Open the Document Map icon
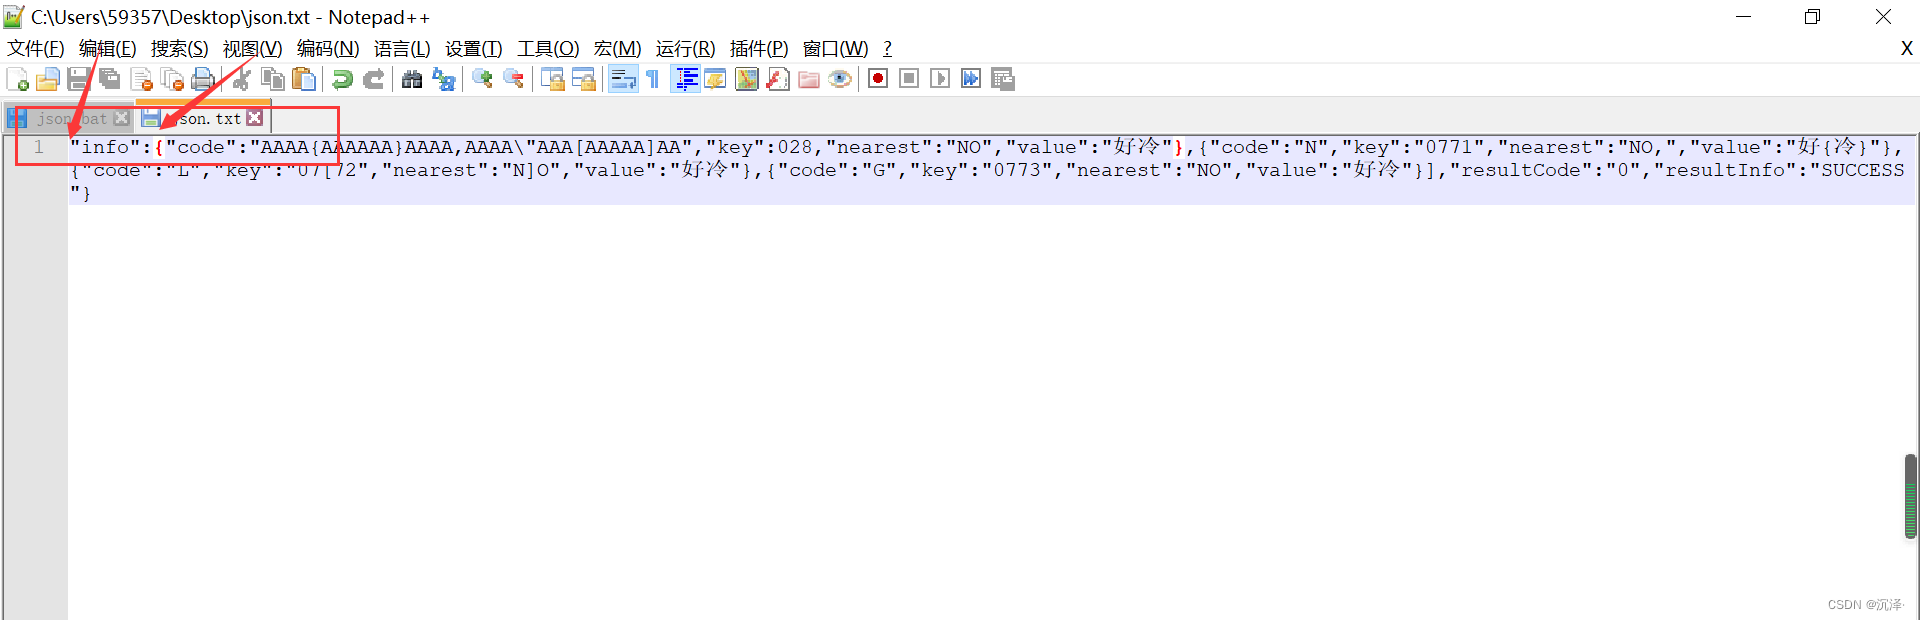The width and height of the screenshot is (1920, 620). (x=747, y=79)
